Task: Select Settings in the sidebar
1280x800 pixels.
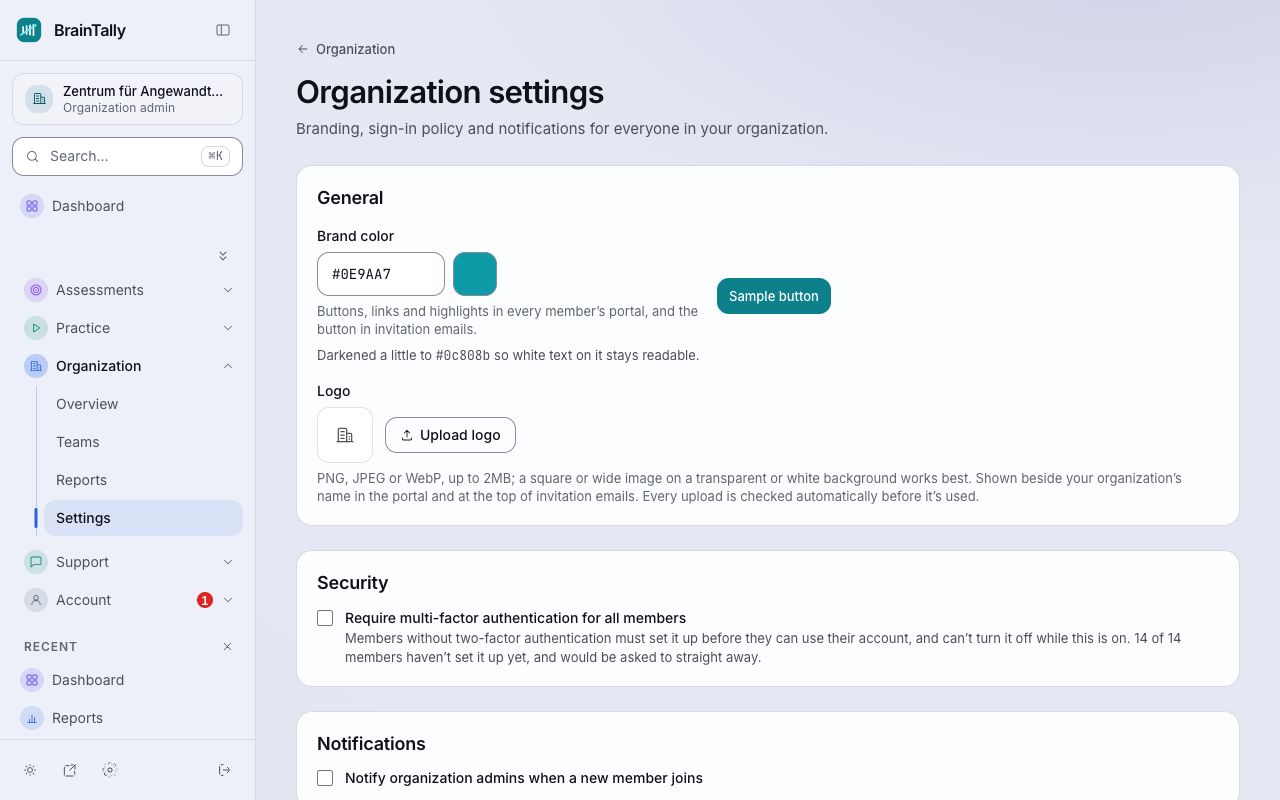Action: click(143, 518)
